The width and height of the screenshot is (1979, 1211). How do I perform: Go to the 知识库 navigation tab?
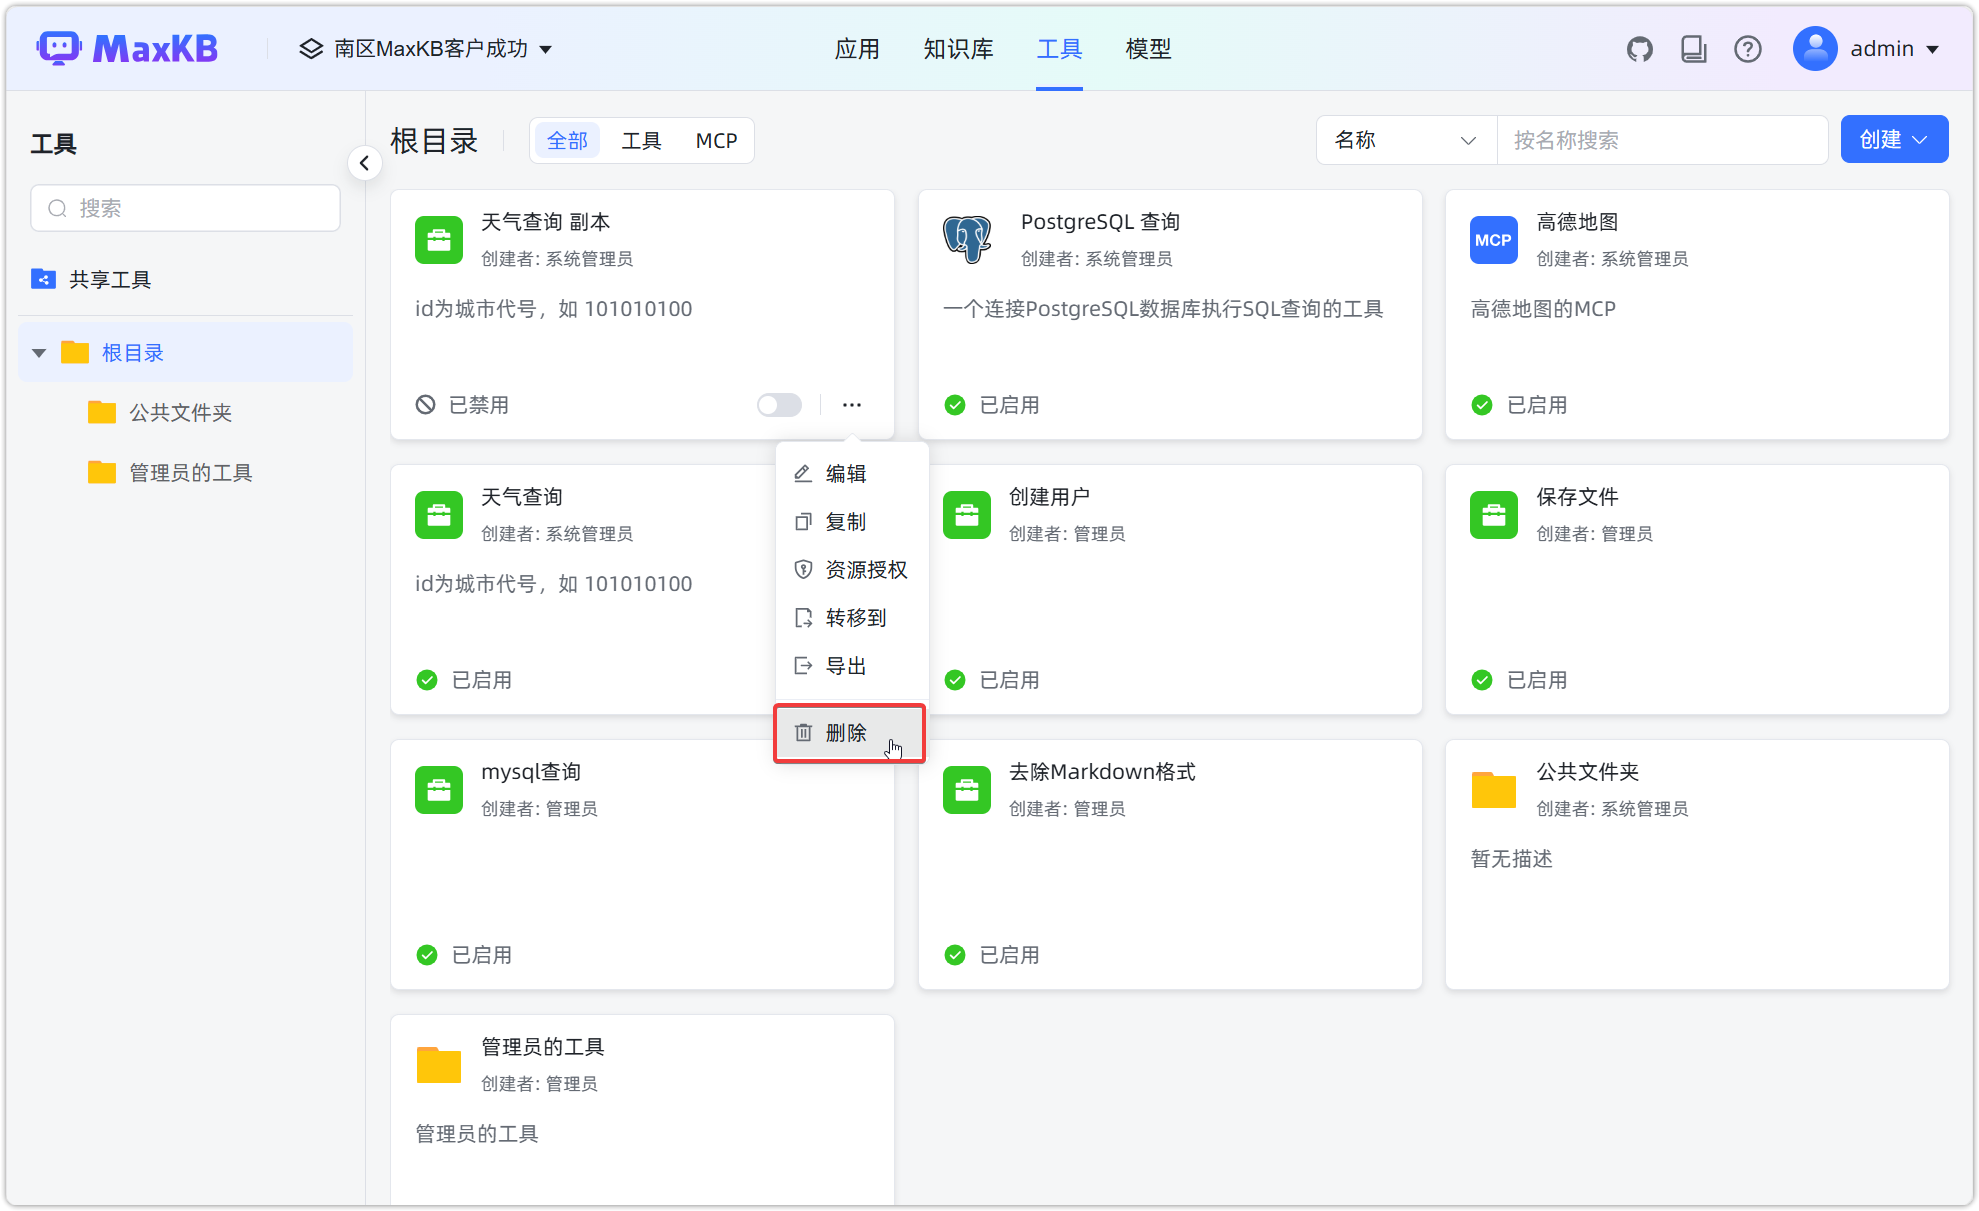tap(957, 49)
